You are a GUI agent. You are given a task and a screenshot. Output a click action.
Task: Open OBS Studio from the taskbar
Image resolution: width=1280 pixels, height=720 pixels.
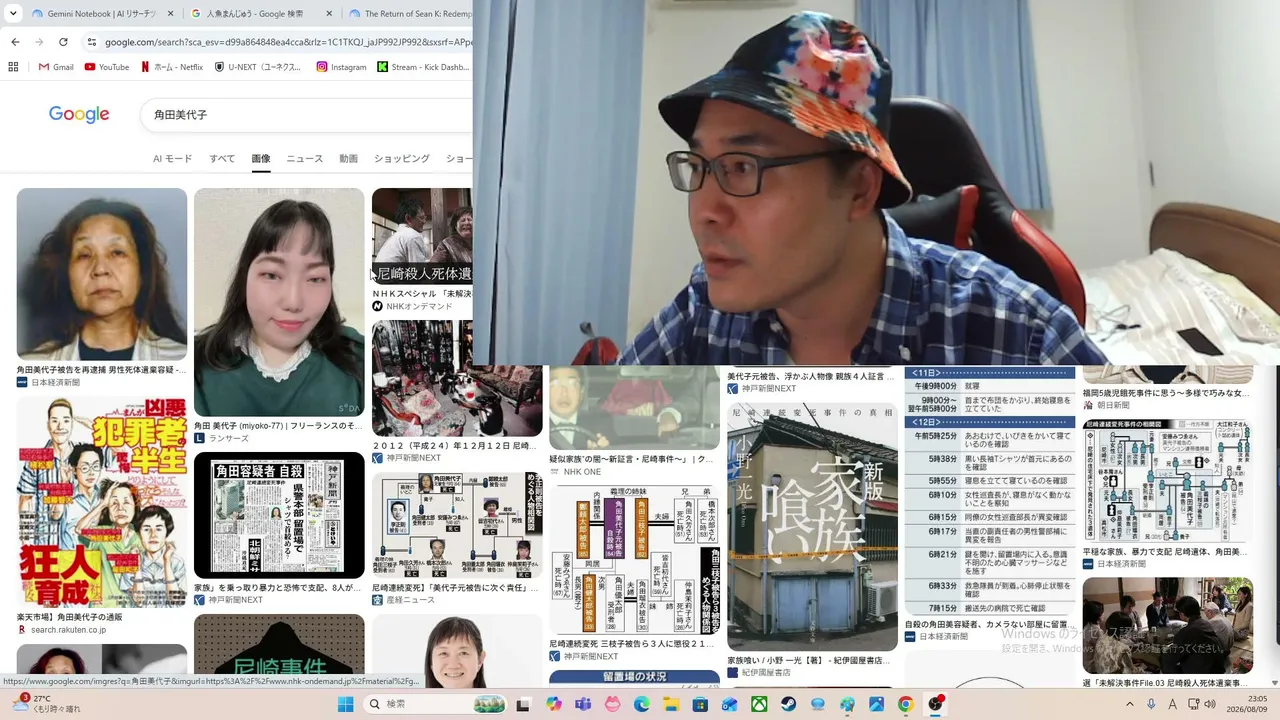936,704
